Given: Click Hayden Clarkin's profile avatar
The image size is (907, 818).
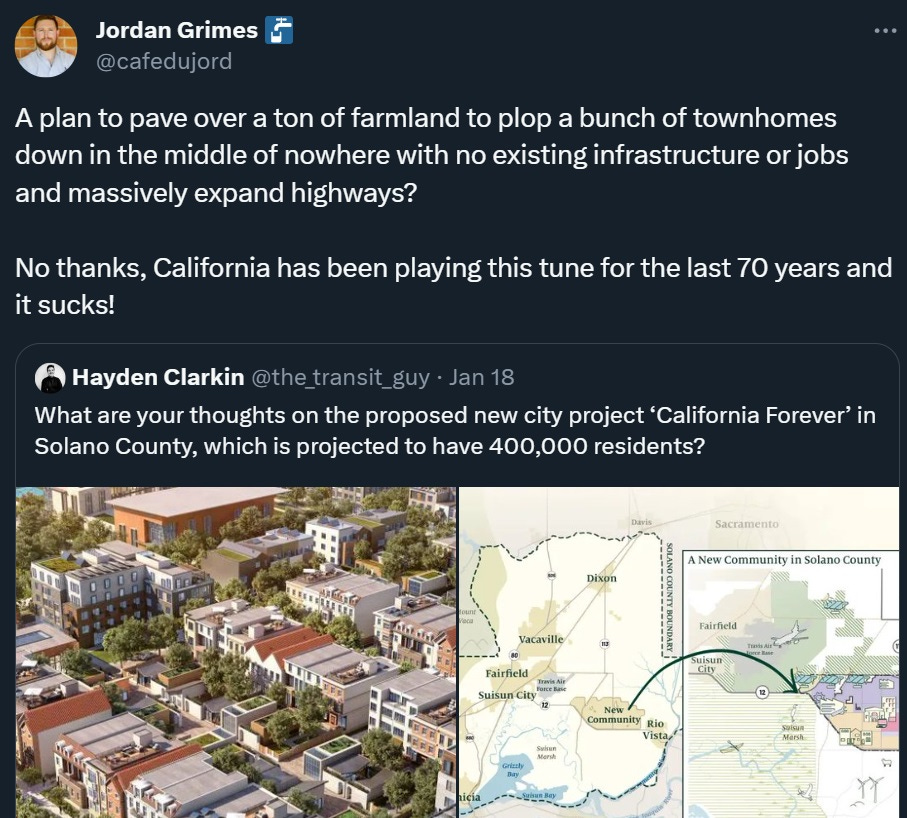Looking at the screenshot, I should pos(50,377).
